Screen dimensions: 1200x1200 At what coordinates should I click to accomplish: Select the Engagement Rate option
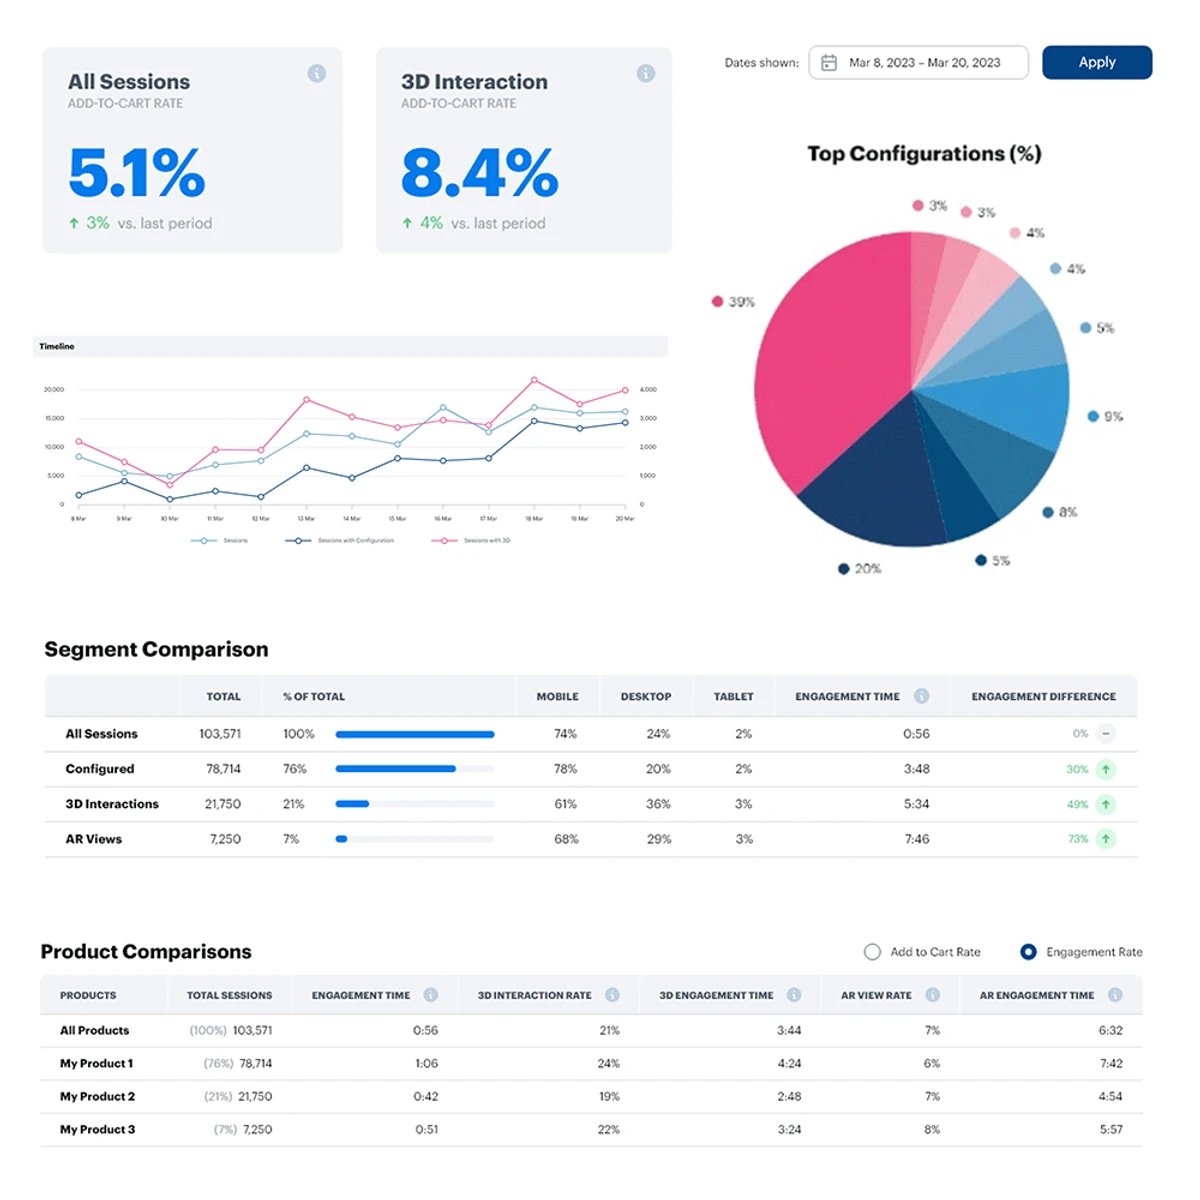[x=1027, y=951]
